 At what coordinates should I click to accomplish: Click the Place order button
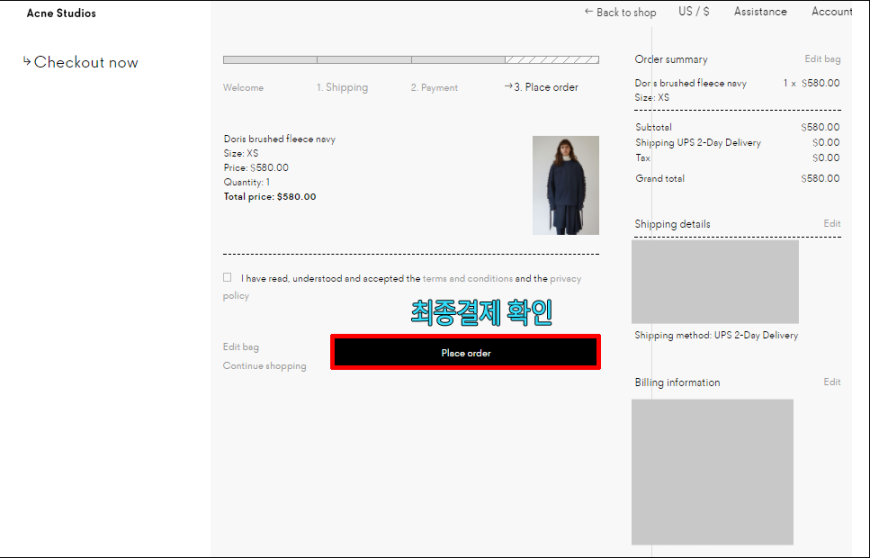(x=466, y=353)
